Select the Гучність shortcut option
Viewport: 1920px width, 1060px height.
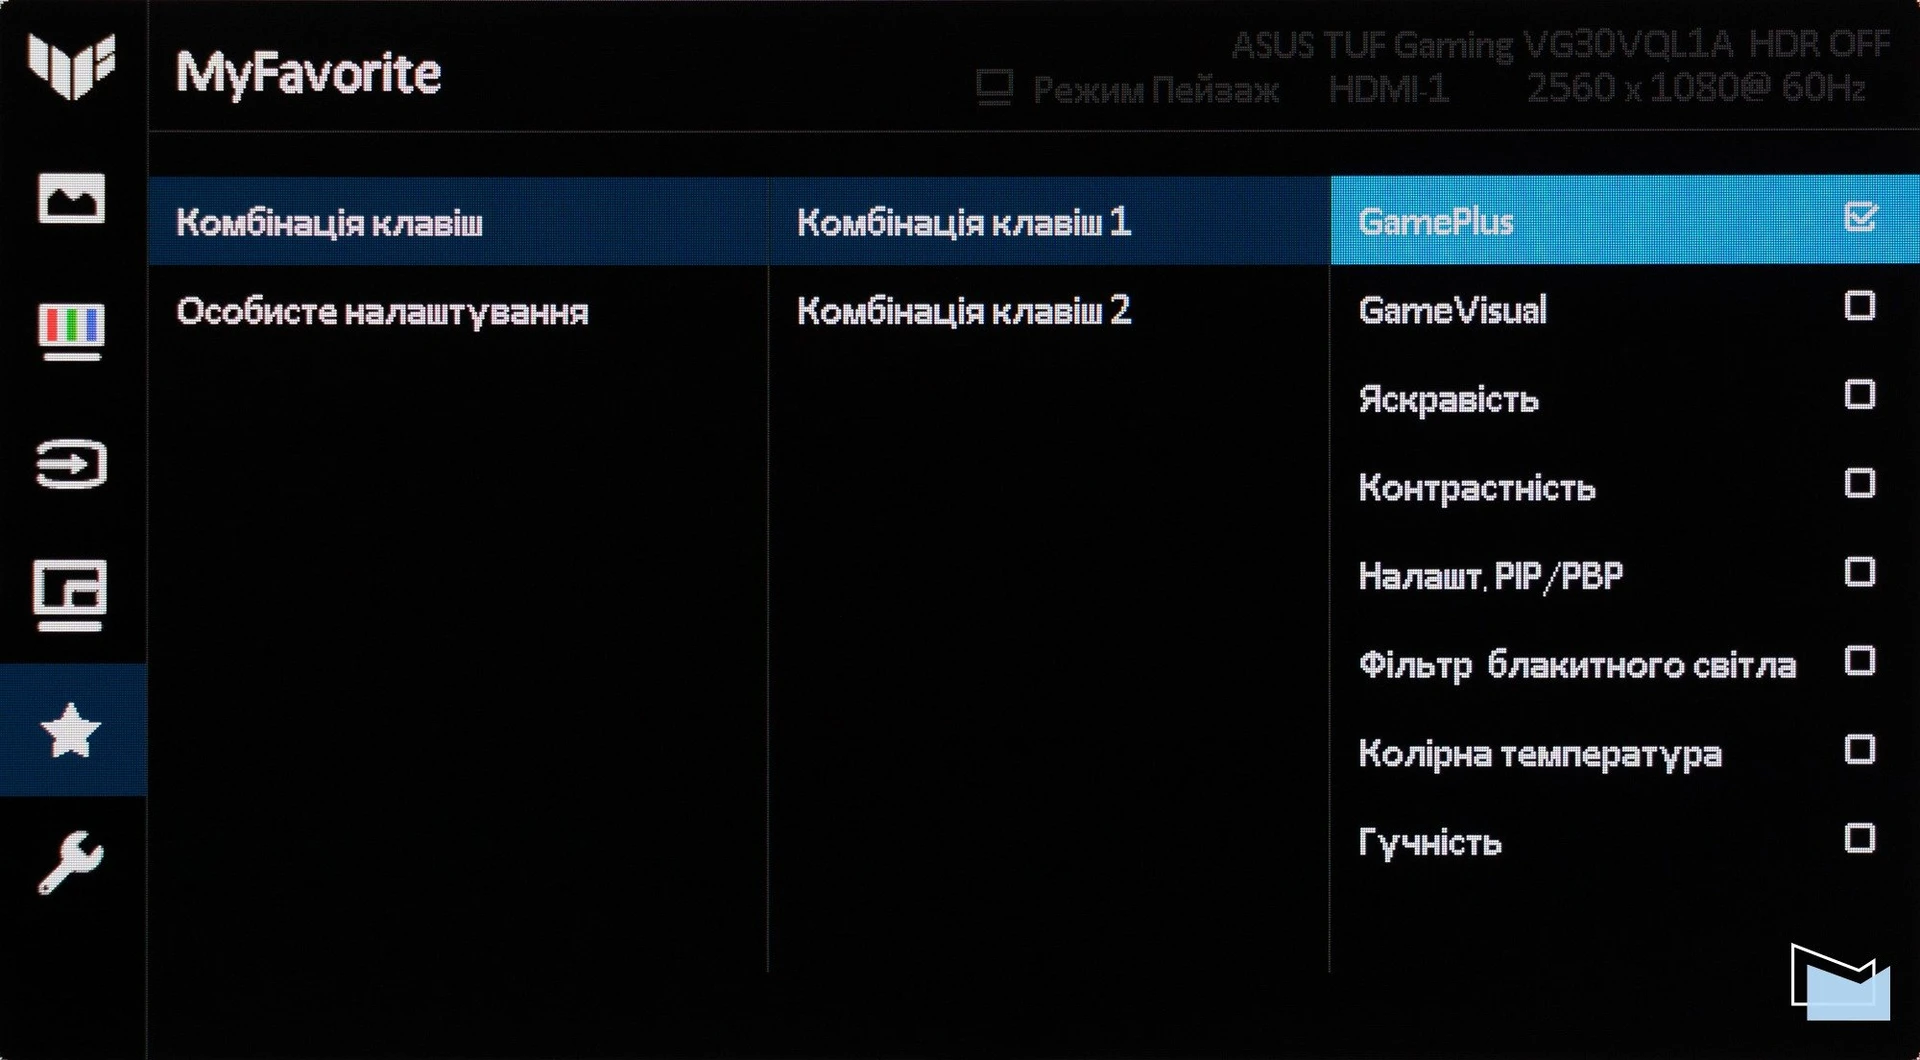click(1429, 842)
